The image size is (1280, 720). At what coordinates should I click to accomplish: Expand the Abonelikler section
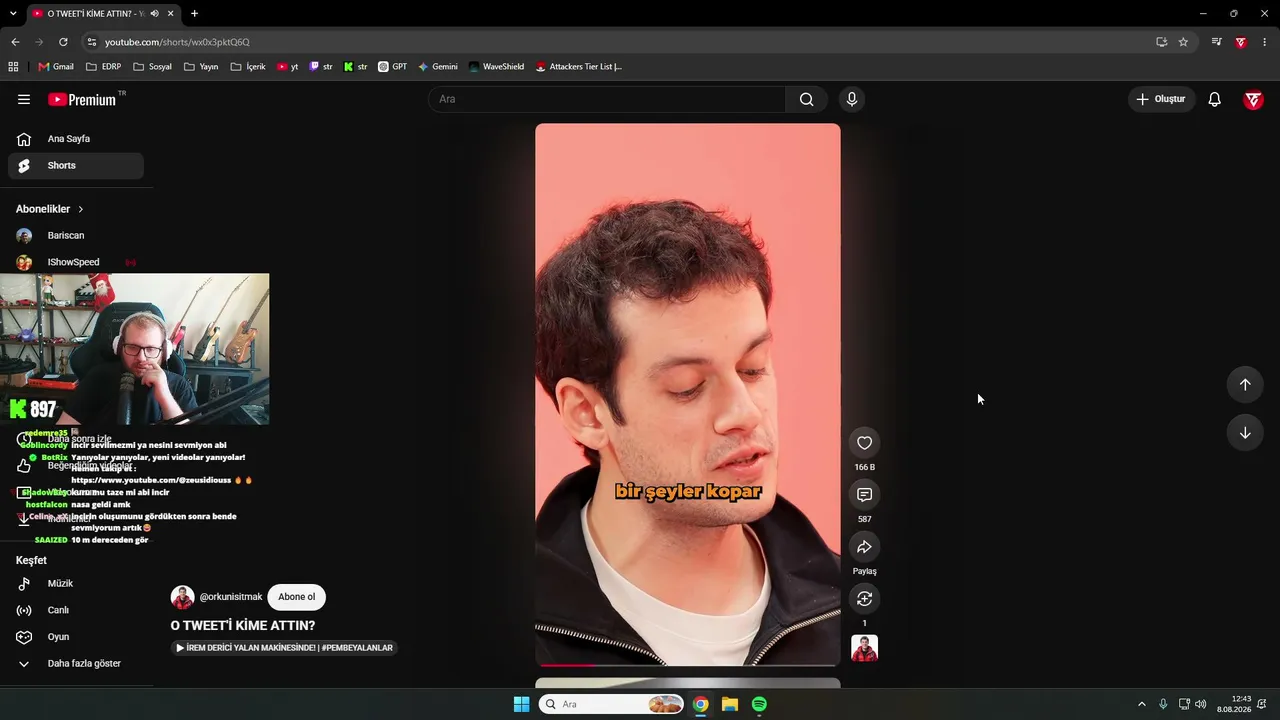(x=50, y=209)
